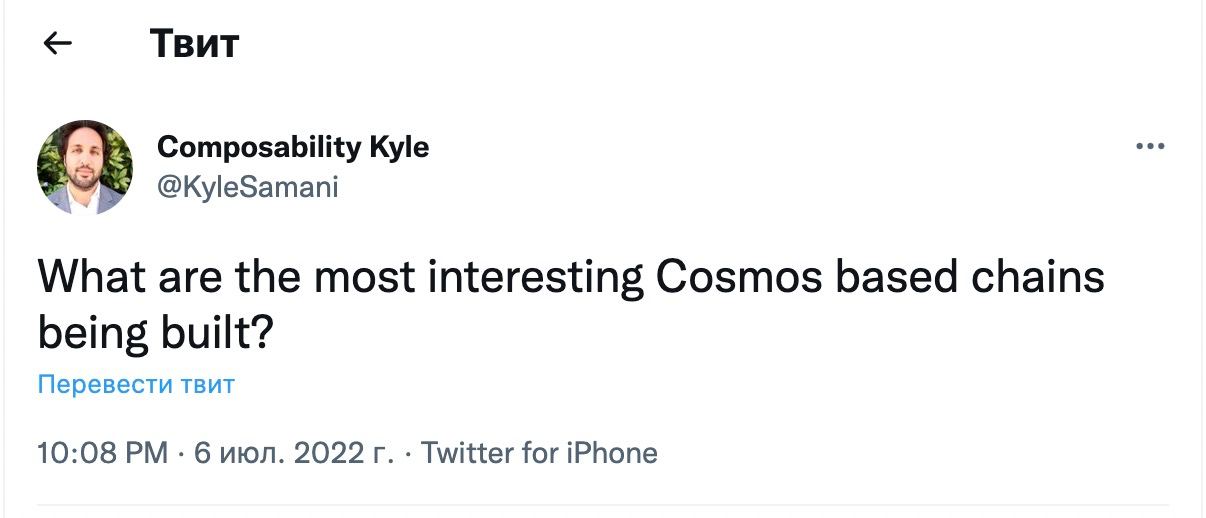Open the three-dot more options menu
The image size is (1206, 518).
coord(1151,147)
